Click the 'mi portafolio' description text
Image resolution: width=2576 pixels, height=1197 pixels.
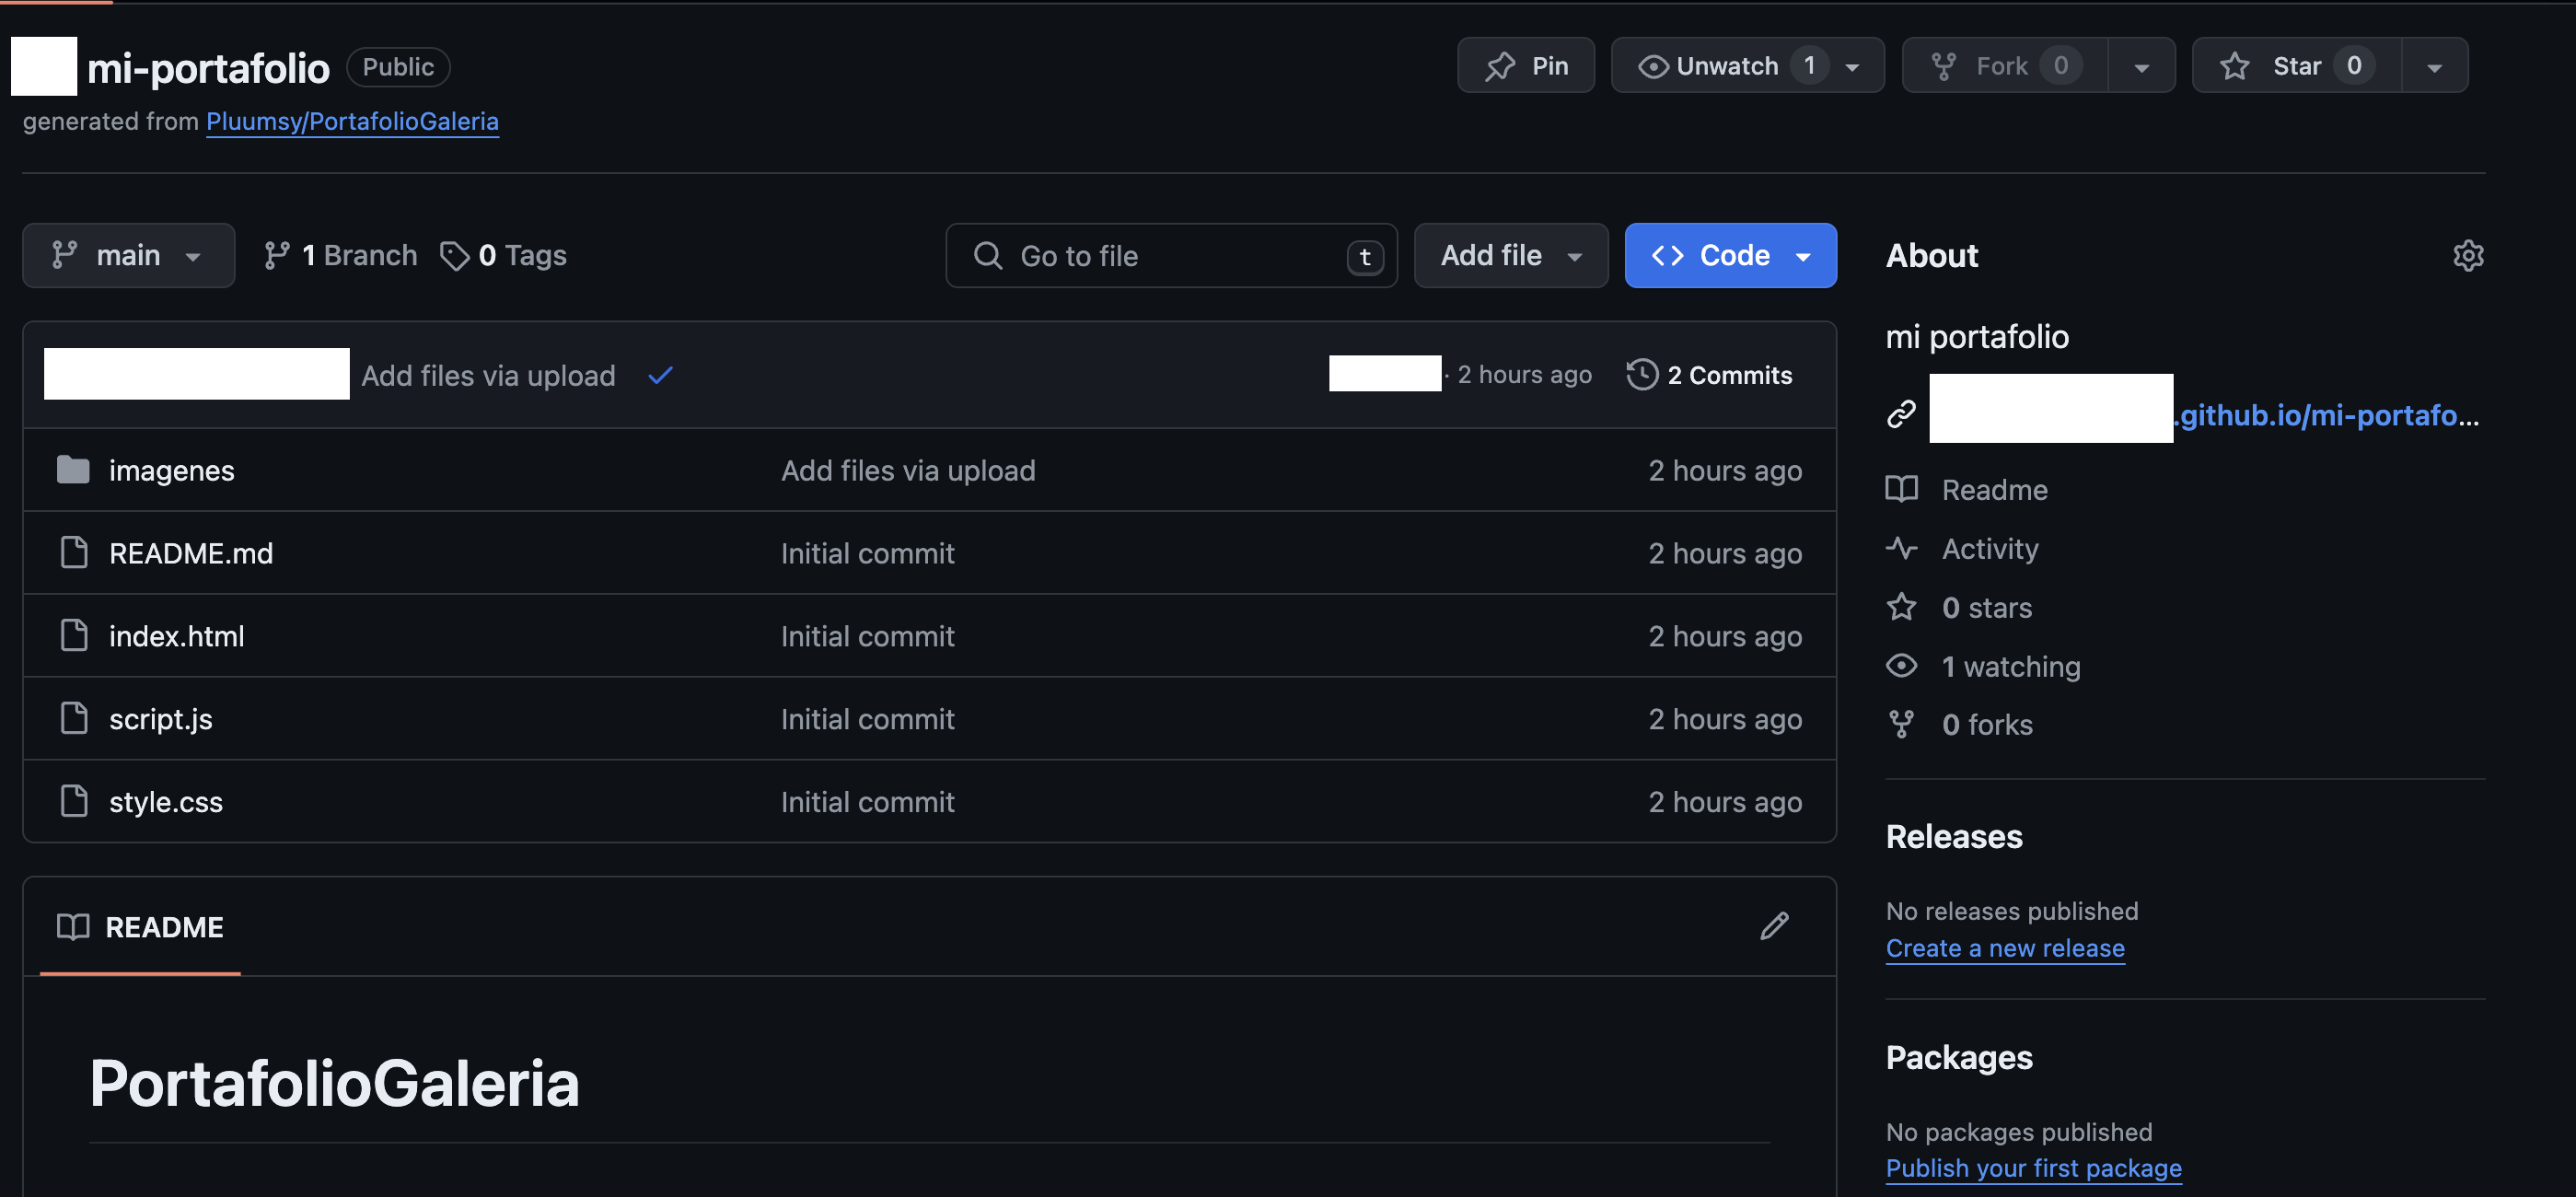(1977, 336)
